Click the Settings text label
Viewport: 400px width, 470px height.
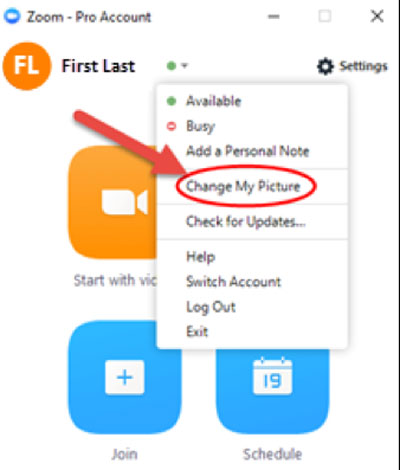(363, 66)
